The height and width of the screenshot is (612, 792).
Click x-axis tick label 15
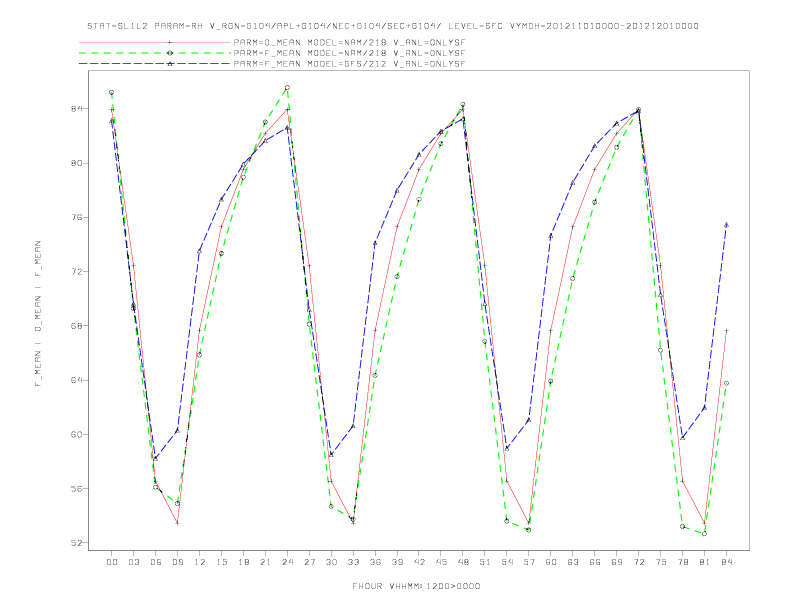click(221, 562)
